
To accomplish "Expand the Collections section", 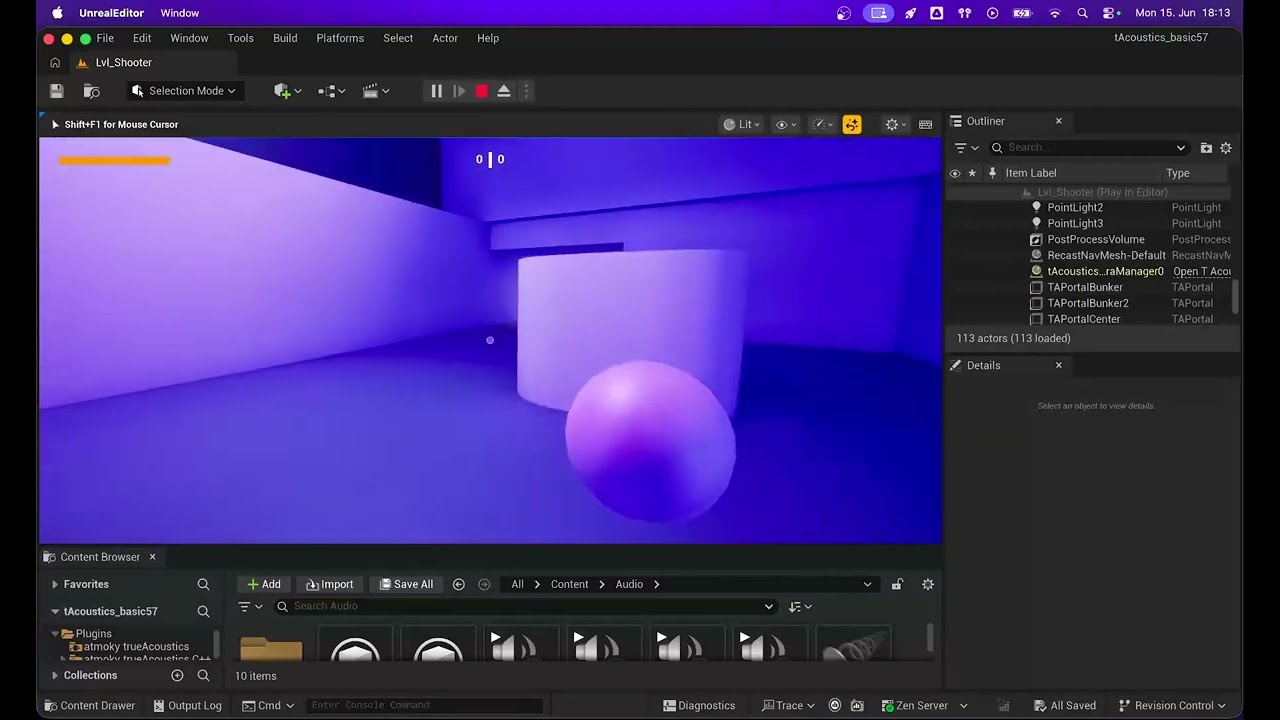I will point(55,676).
